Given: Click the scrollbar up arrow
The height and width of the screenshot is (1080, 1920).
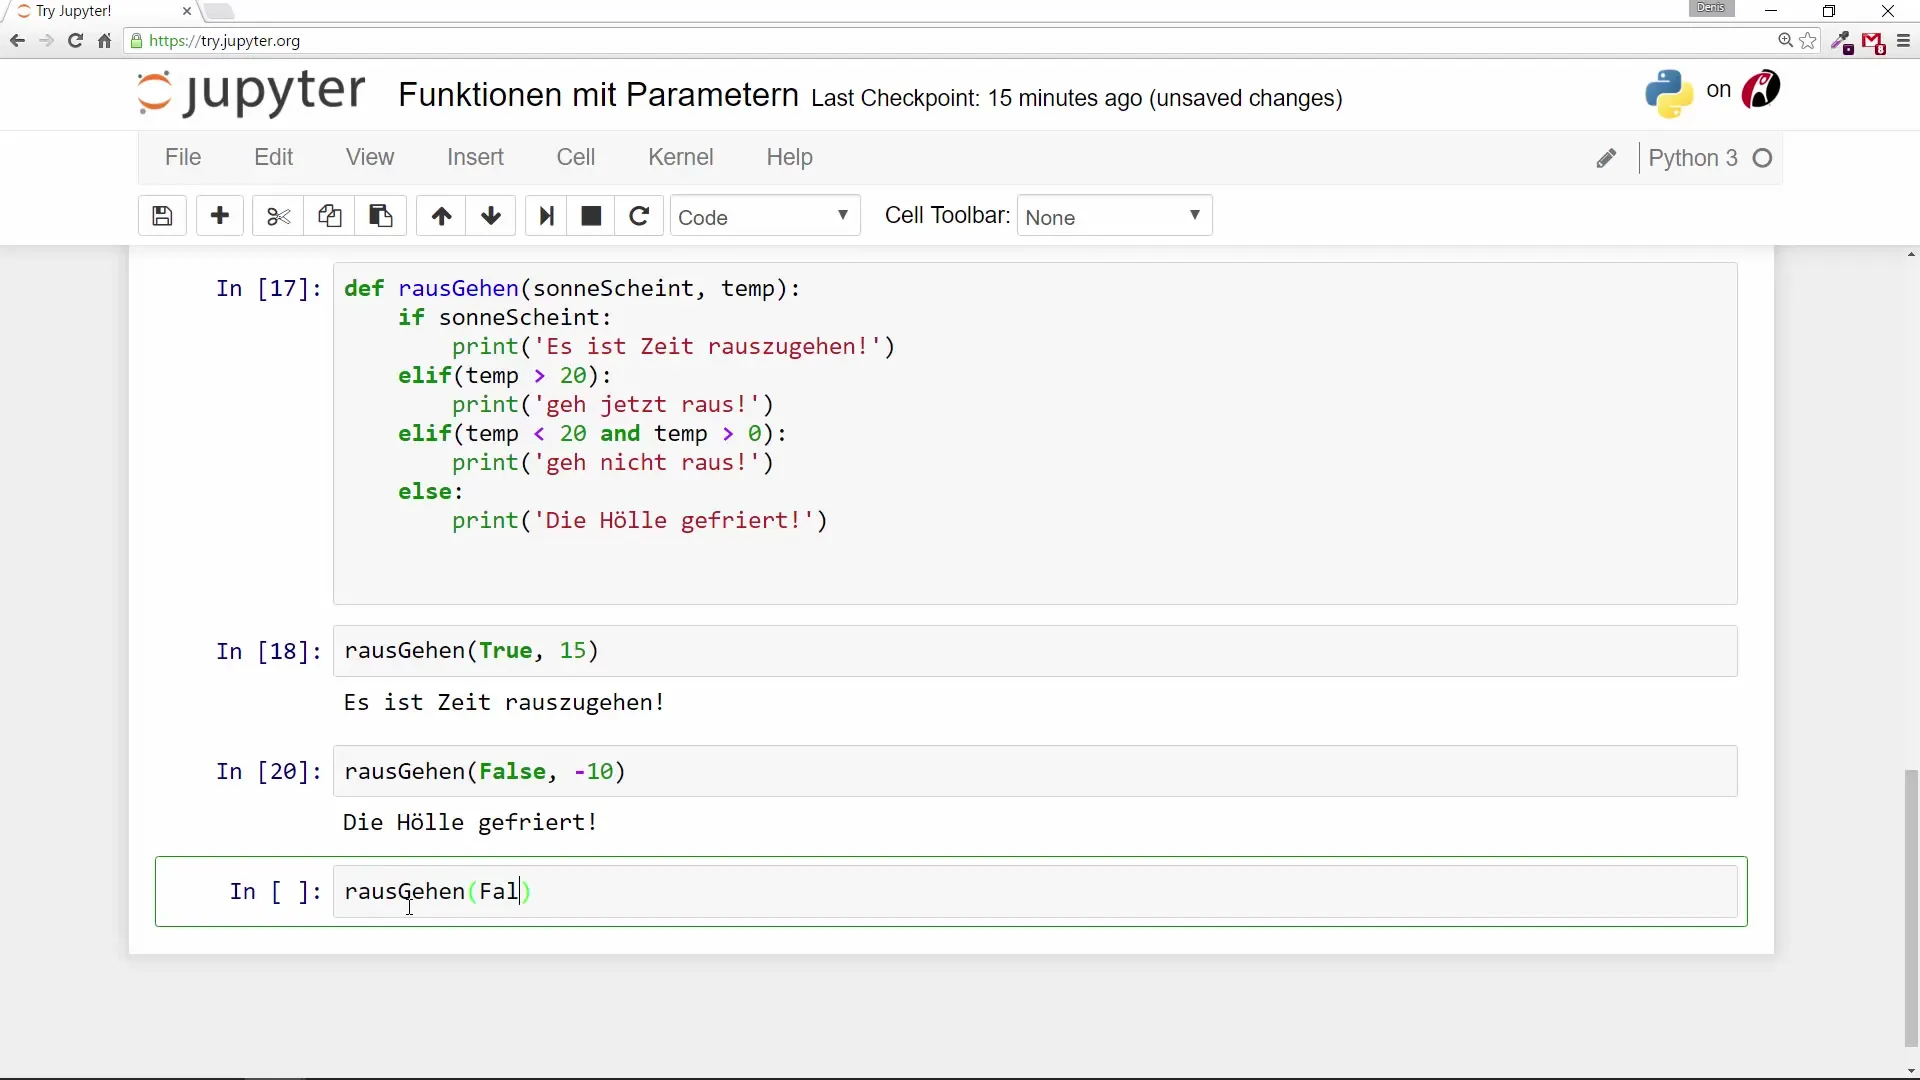Looking at the screenshot, I should point(1911,255).
